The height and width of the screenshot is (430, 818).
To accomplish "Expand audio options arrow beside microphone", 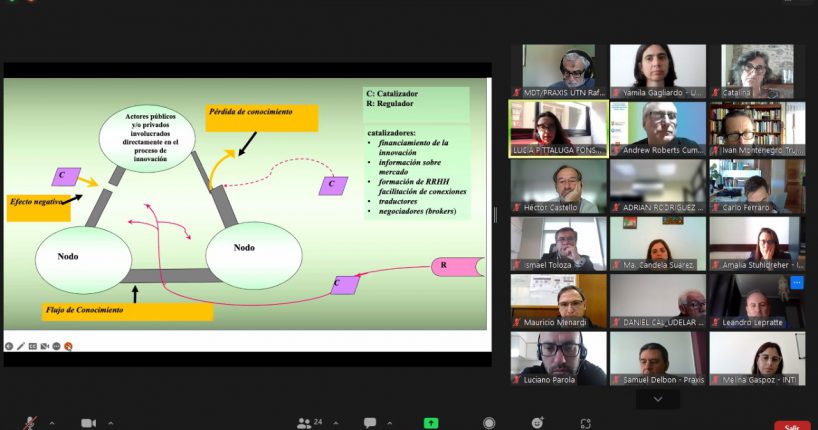I will (x=52, y=423).
